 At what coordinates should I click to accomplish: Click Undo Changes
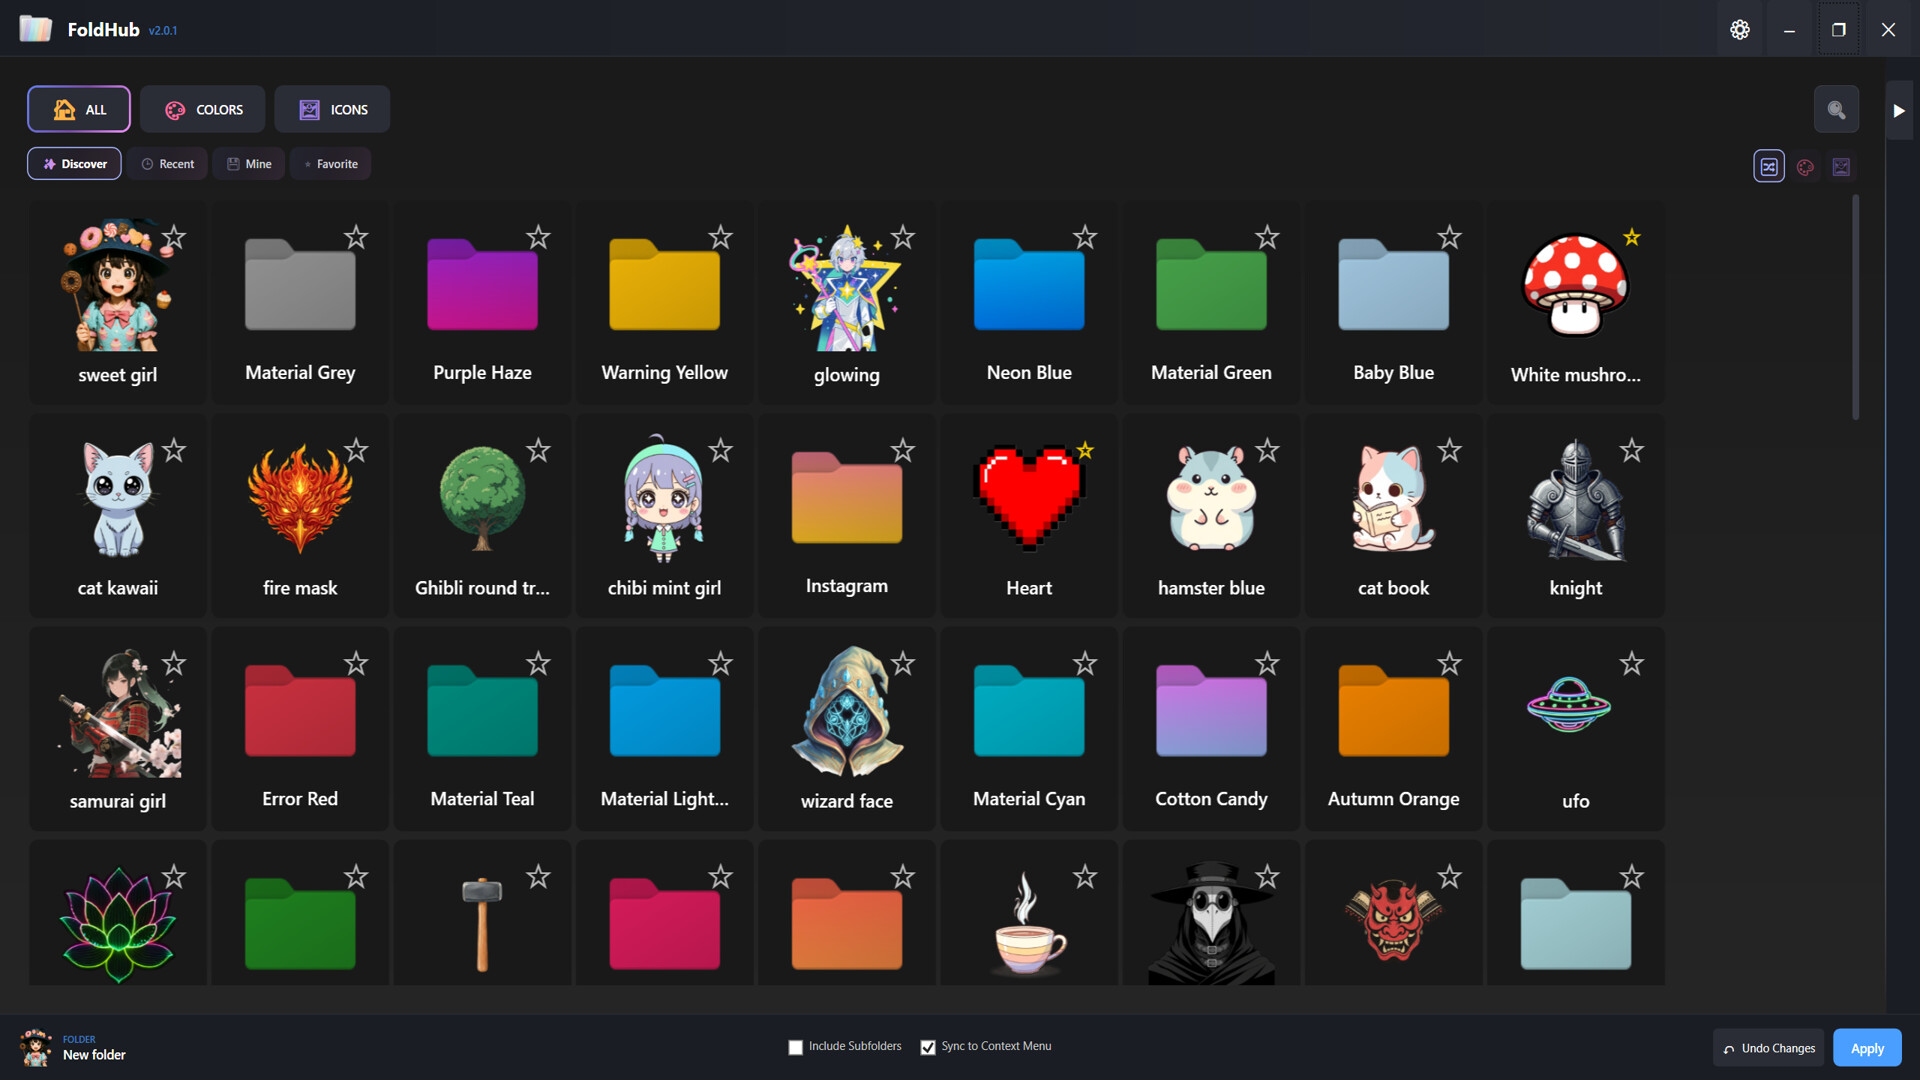click(1768, 1047)
